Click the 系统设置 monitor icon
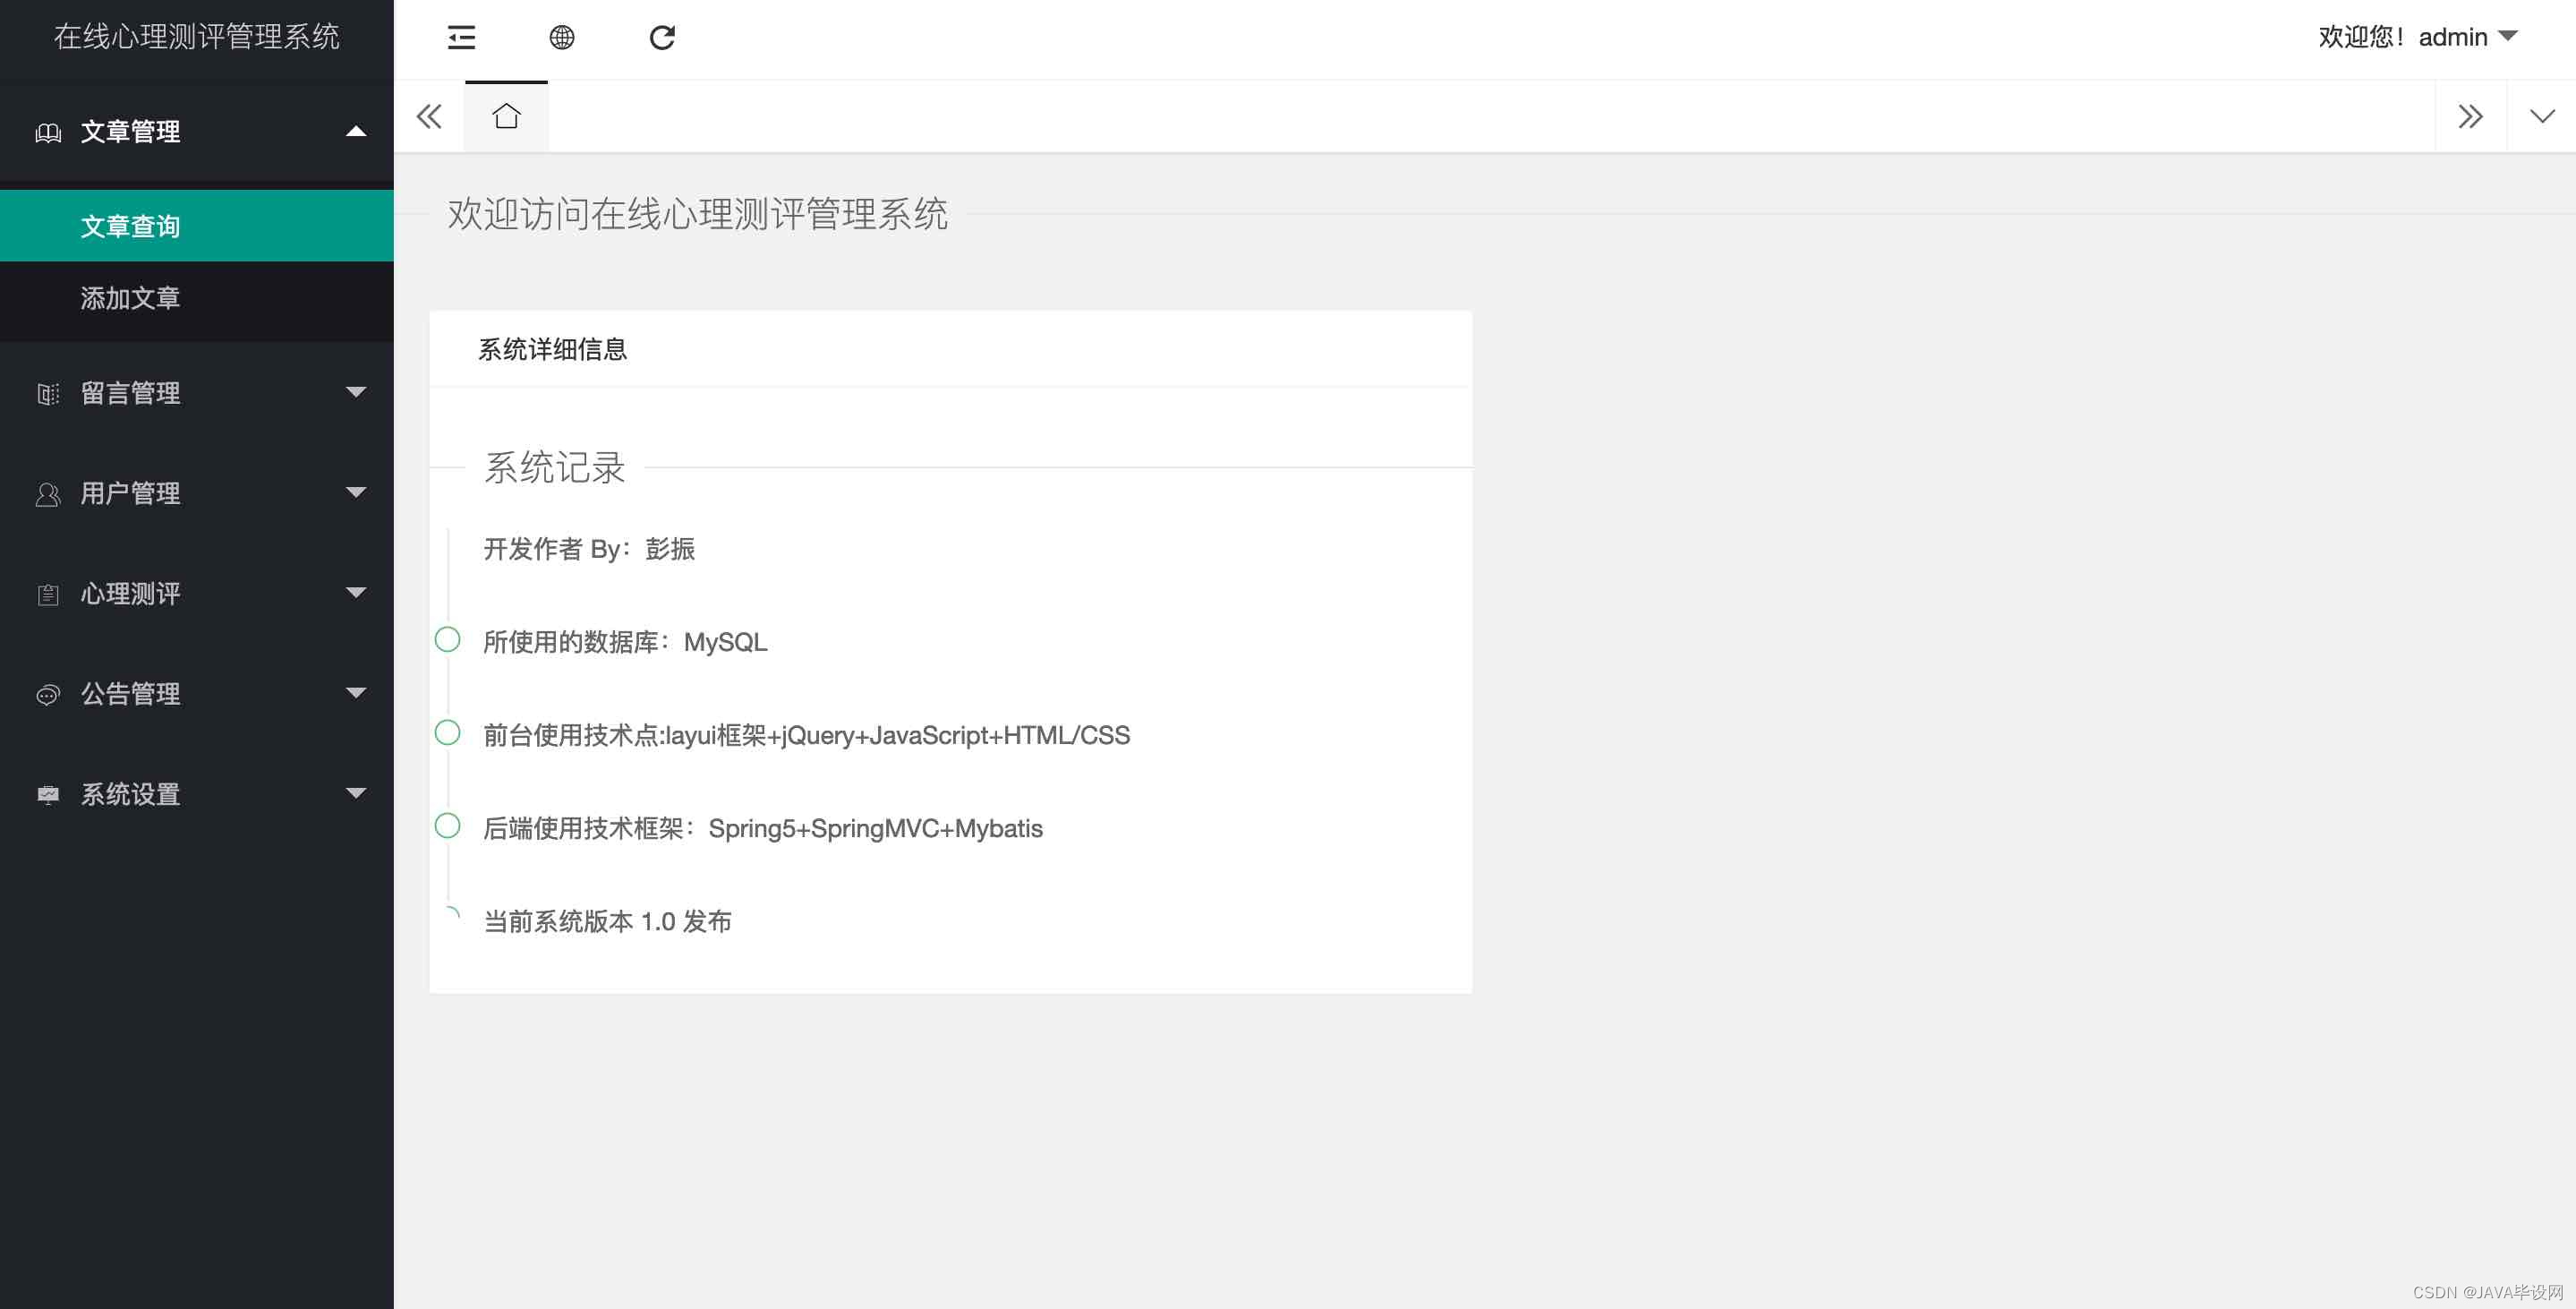The image size is (2576, 1309). point(48,795)
